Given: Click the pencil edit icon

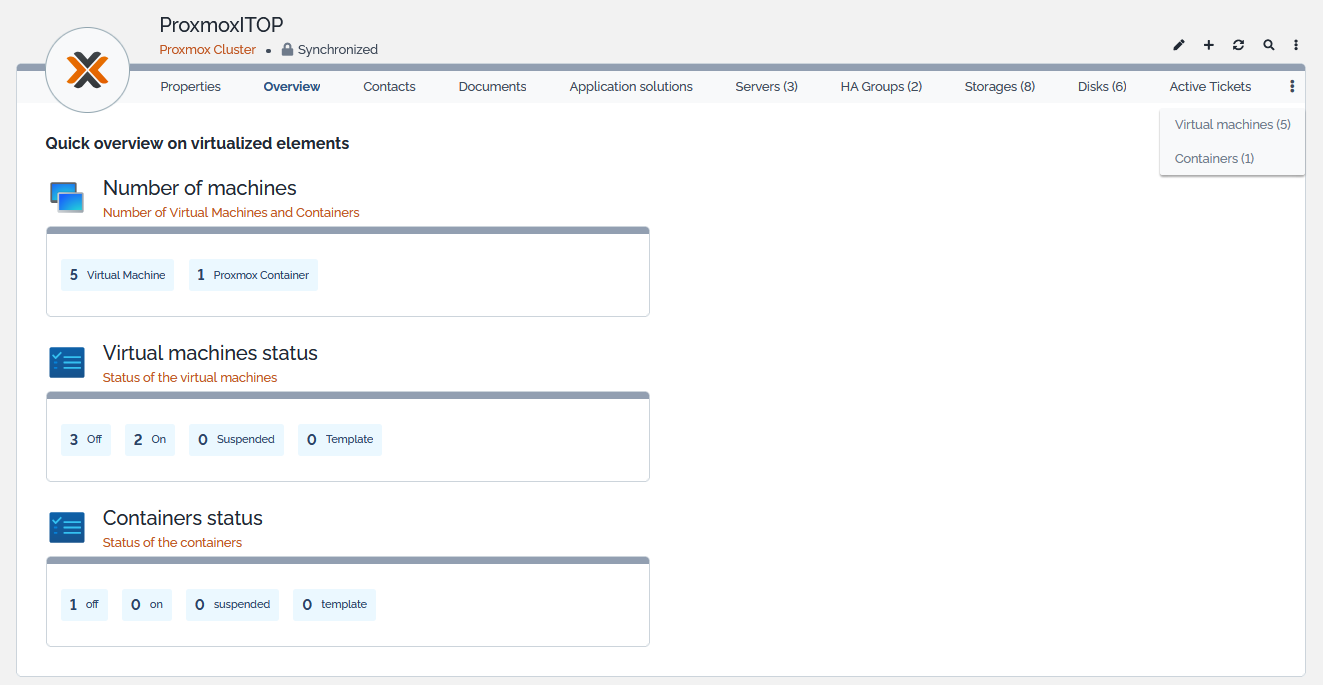Looking at the screenshot, I should [1179, 45].
